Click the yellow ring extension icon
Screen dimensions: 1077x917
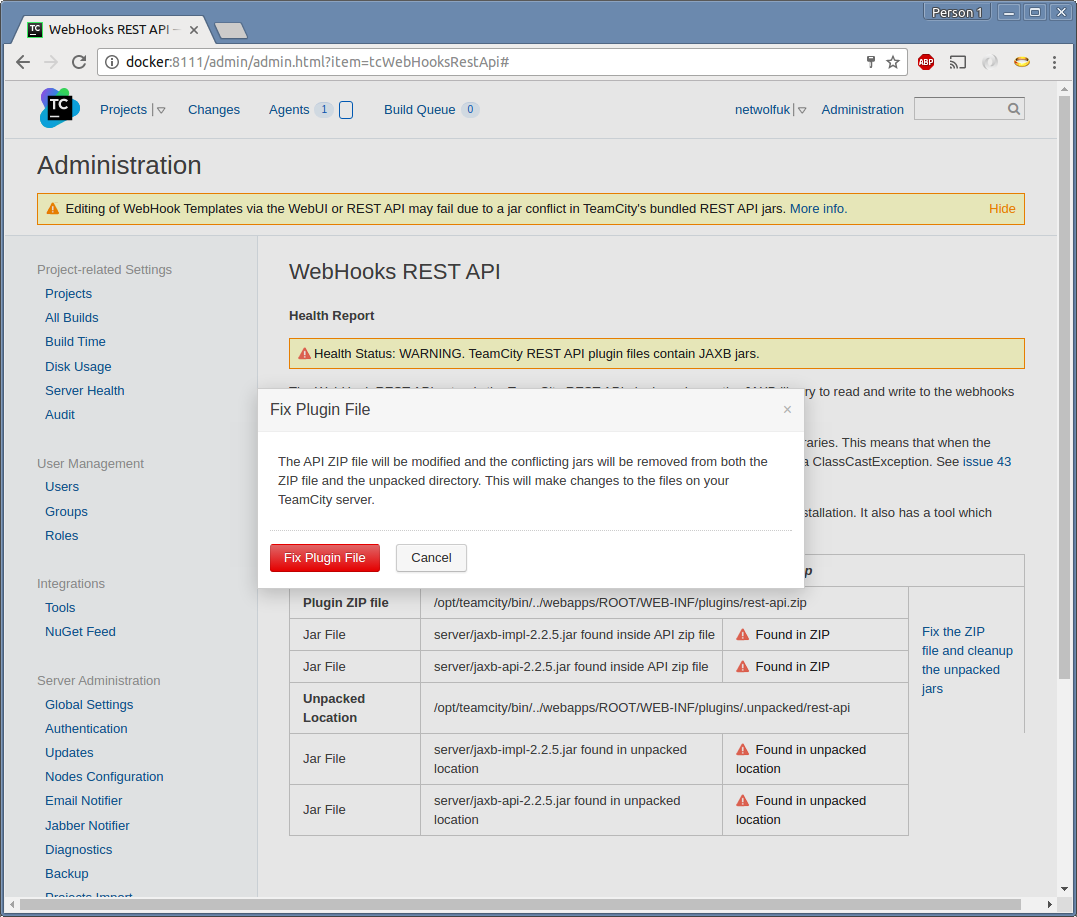(1022, 62)
